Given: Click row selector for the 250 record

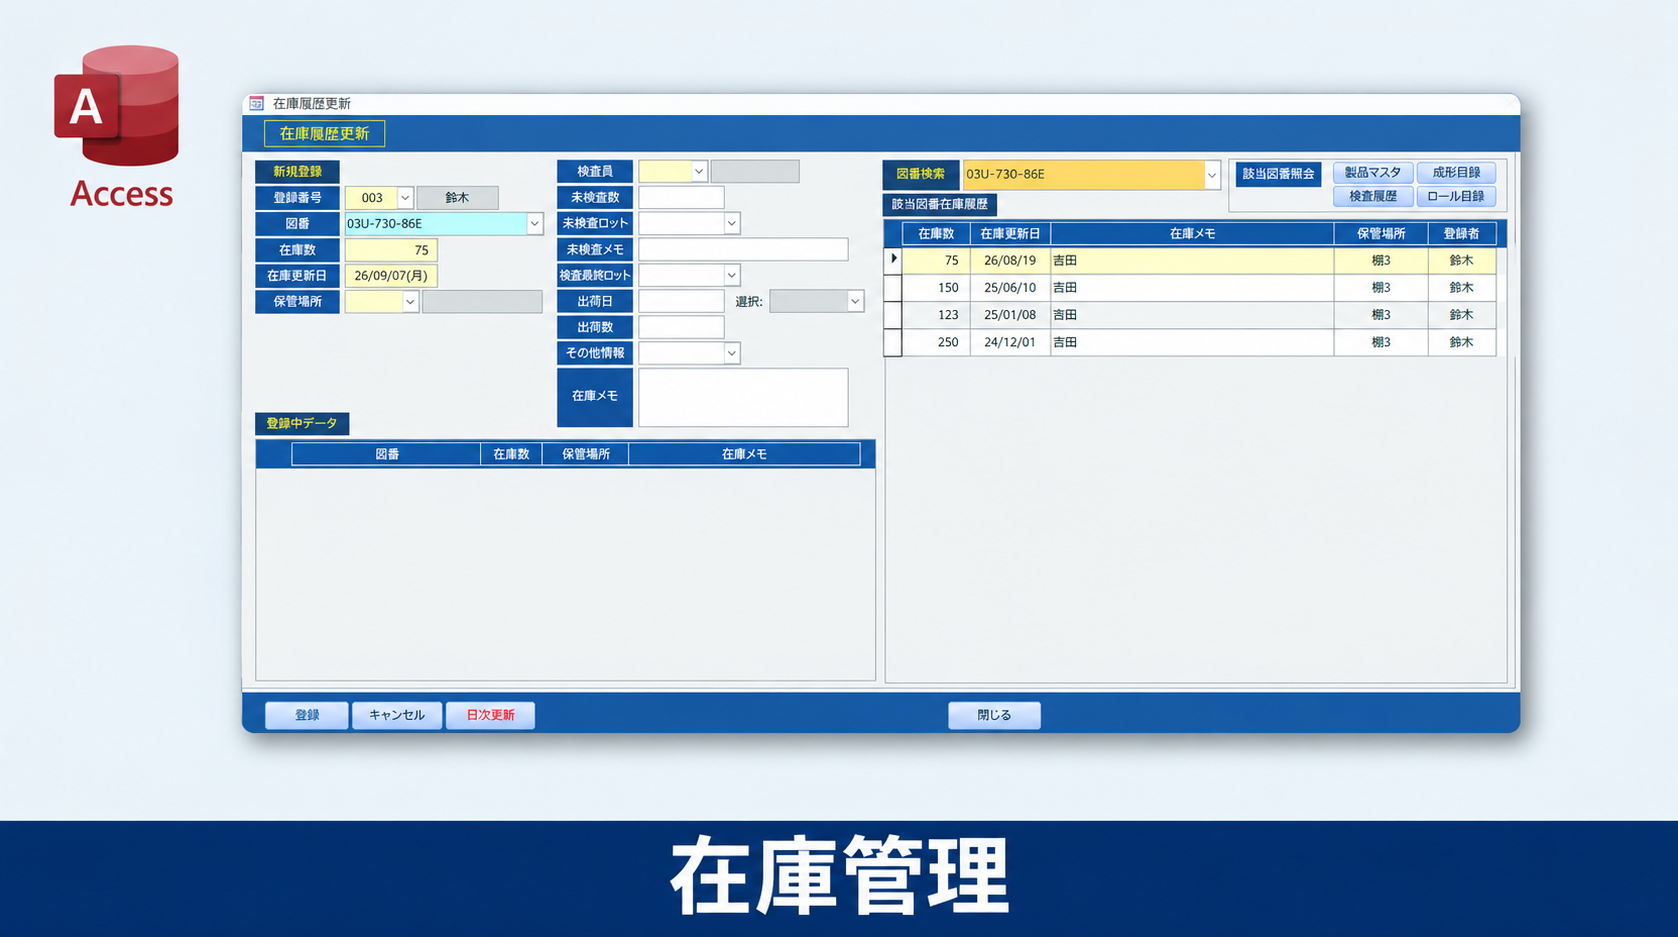Looking at the screenshot, I should pyautogui.click(x=893, y=342).
